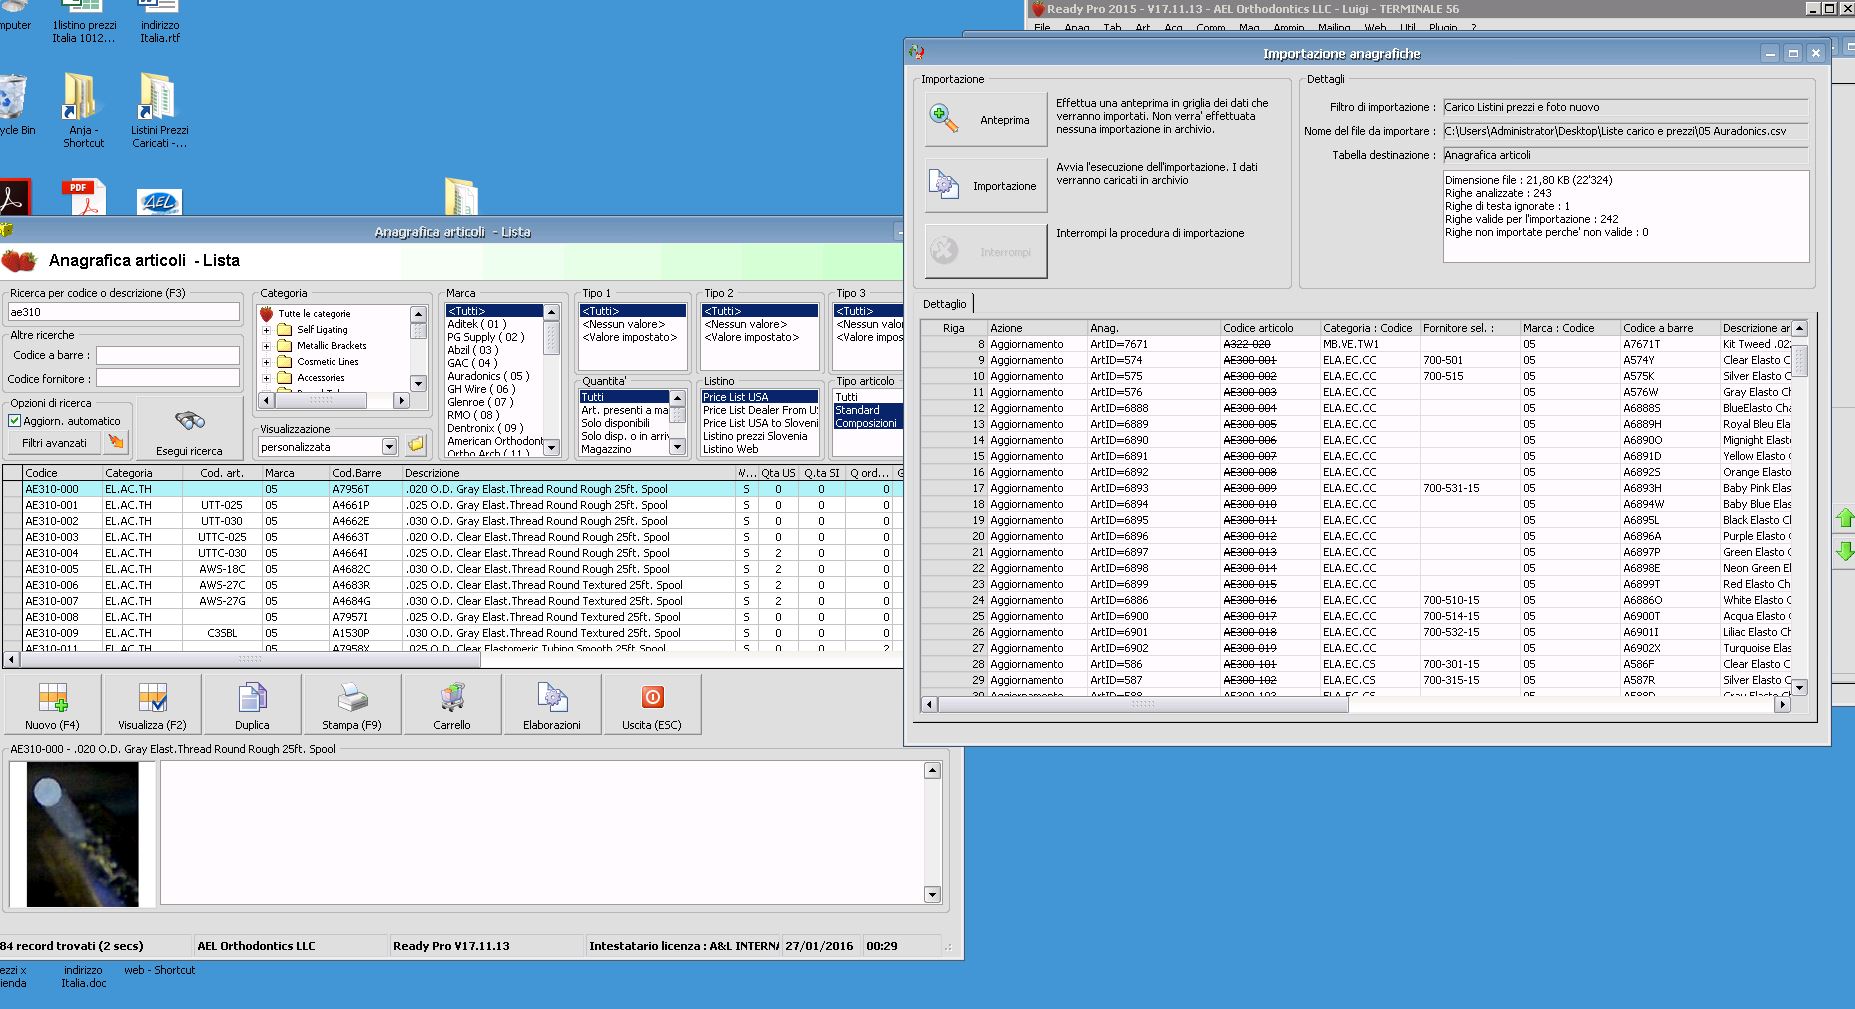Sort the article list by the Descrizione column
This screenshot has height=1009, width=1855.
coord(568,473)
